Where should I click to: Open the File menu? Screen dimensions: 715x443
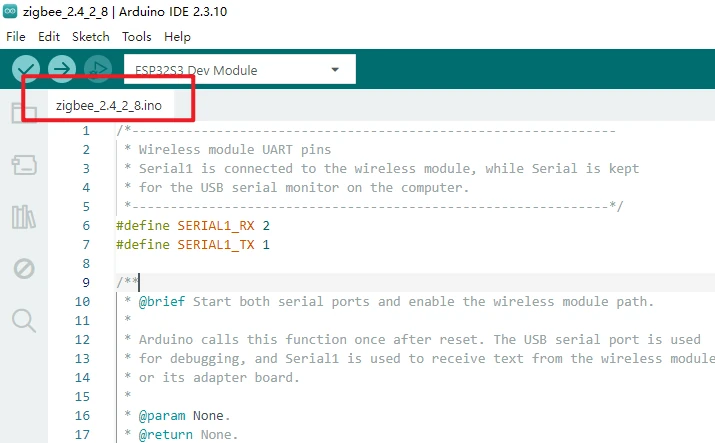coord(16,36)
